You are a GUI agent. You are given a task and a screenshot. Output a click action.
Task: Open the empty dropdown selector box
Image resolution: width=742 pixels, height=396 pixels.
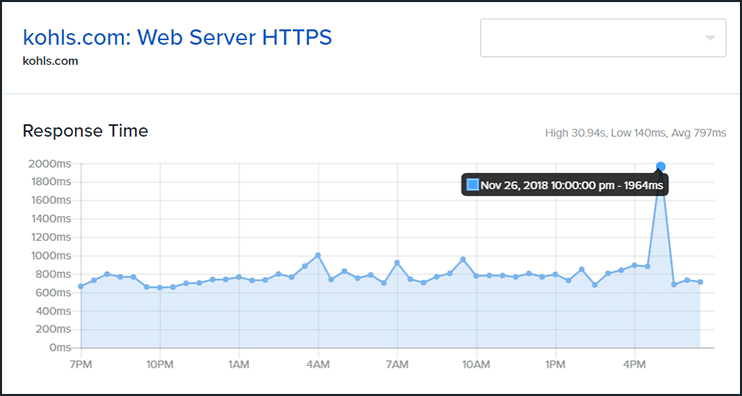pos(603,38)
